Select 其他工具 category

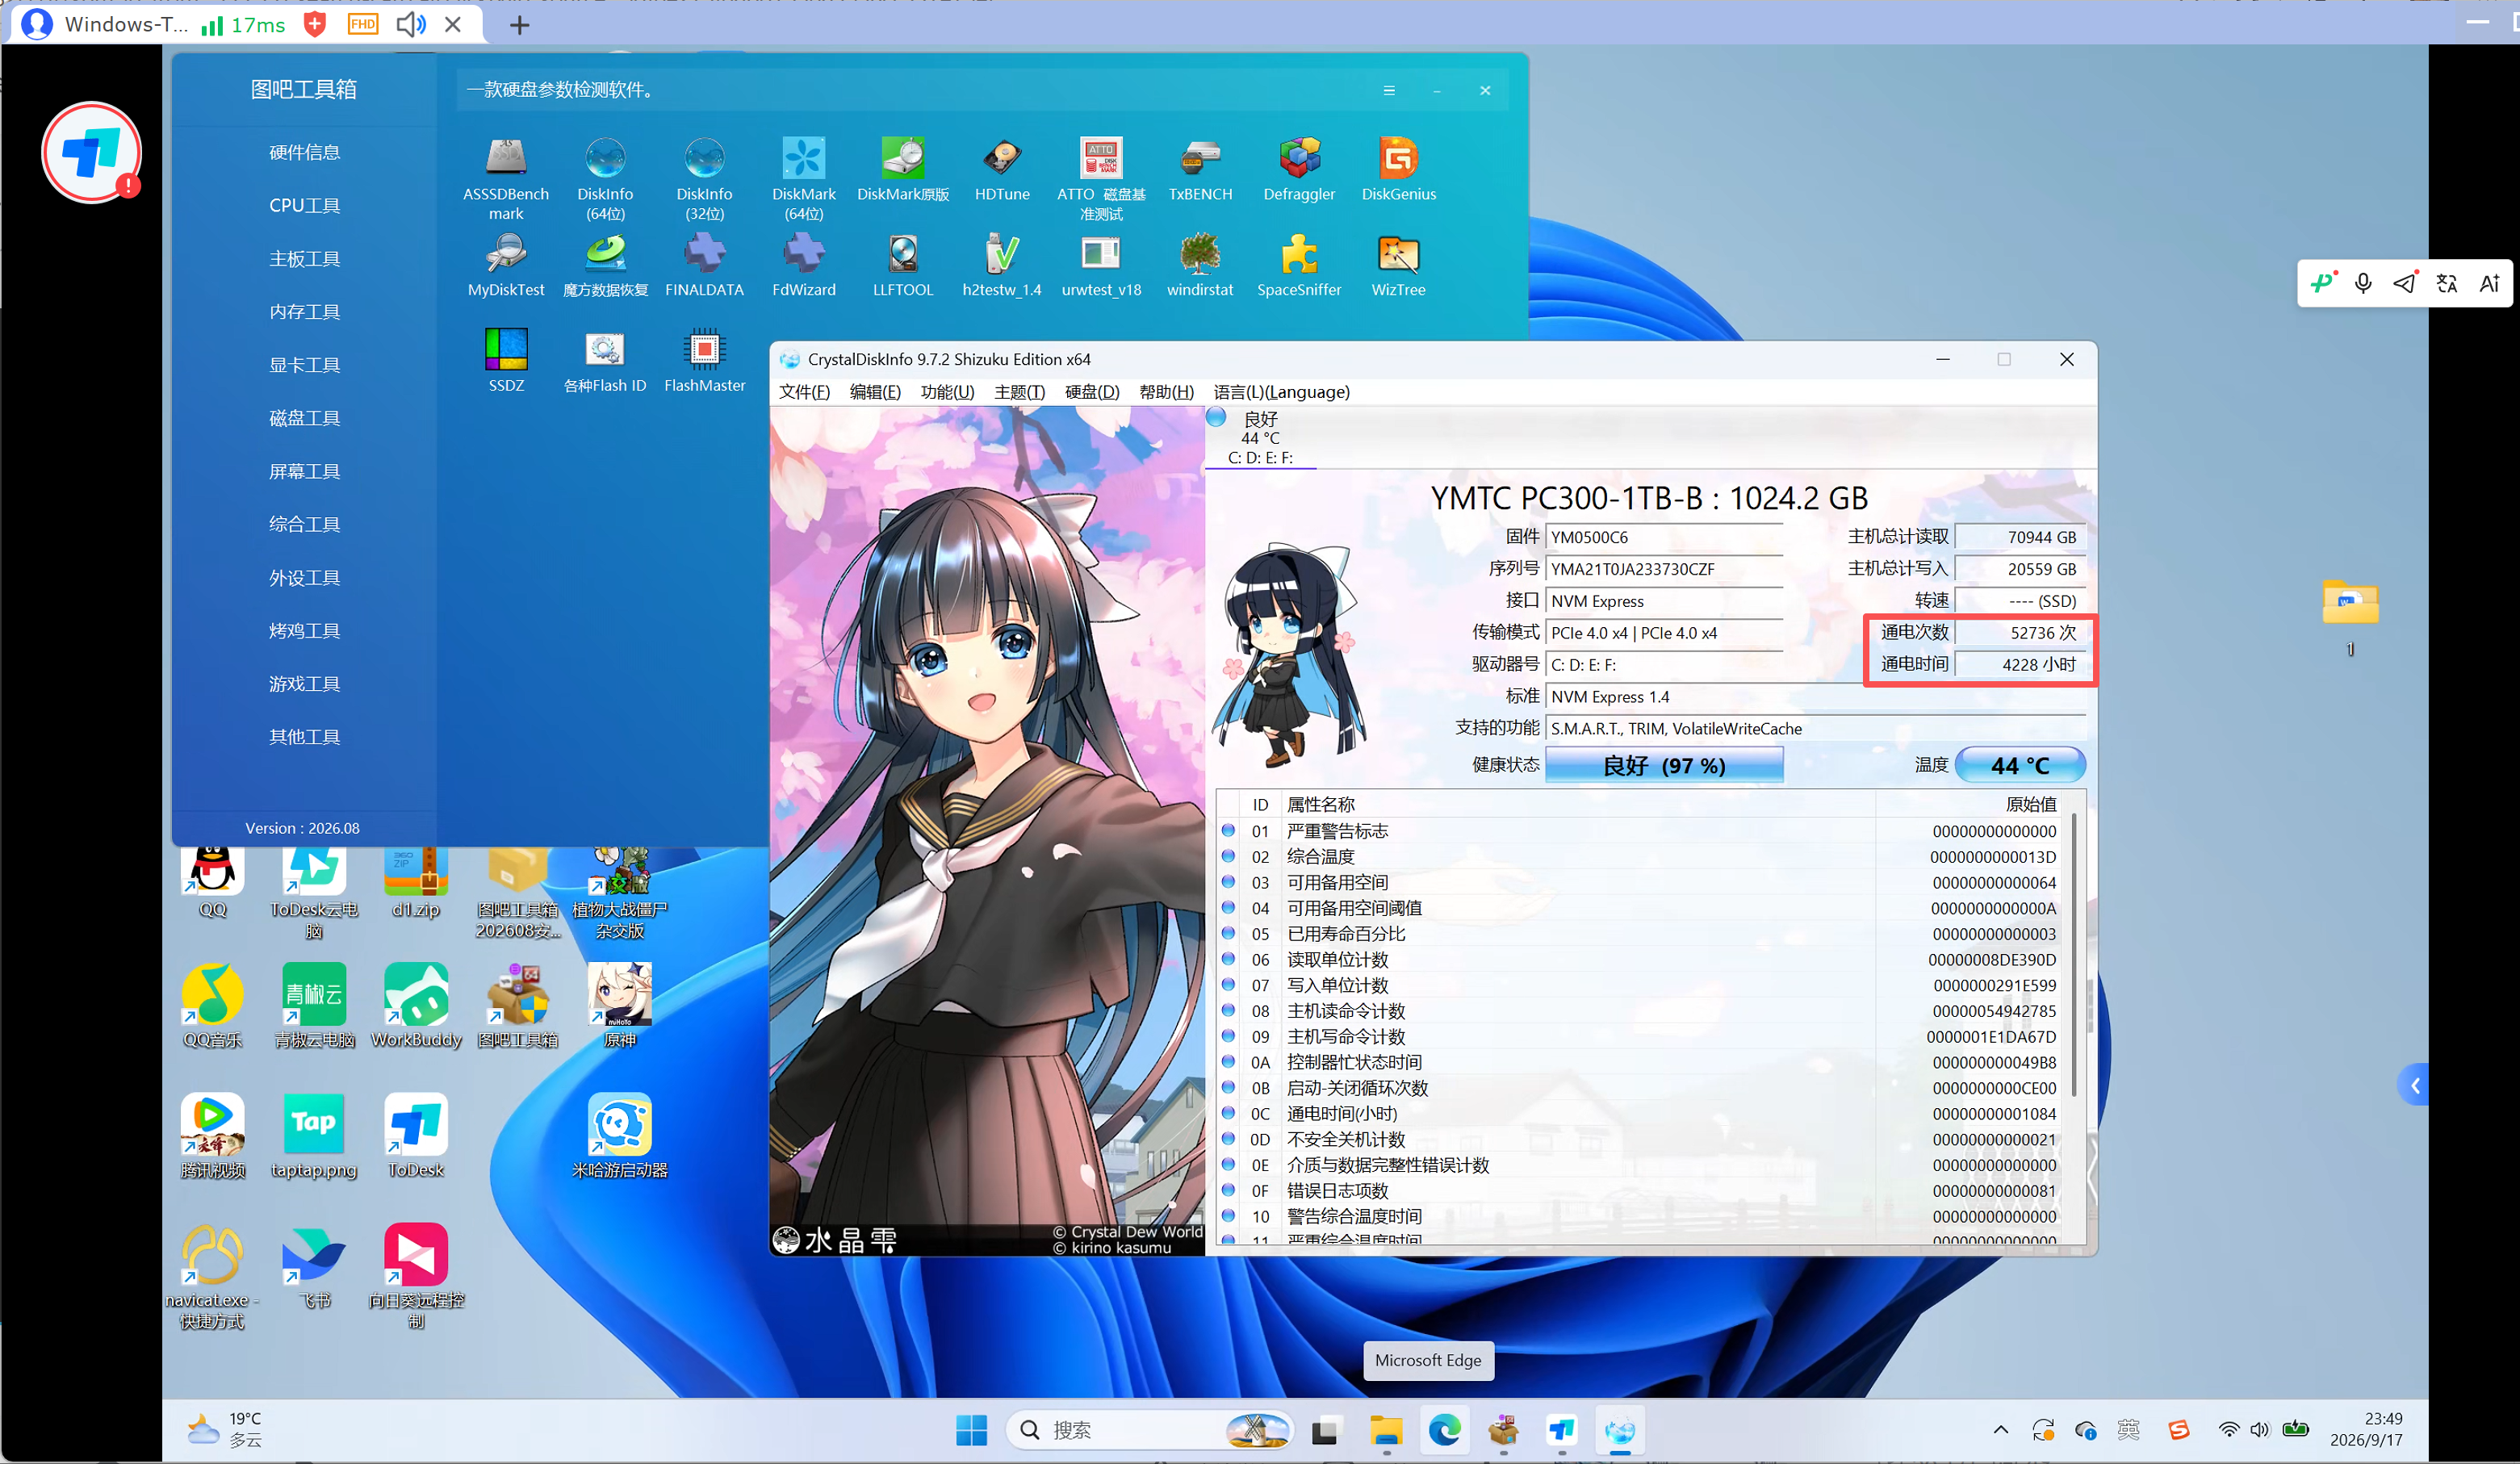click(x=304, y=736)
